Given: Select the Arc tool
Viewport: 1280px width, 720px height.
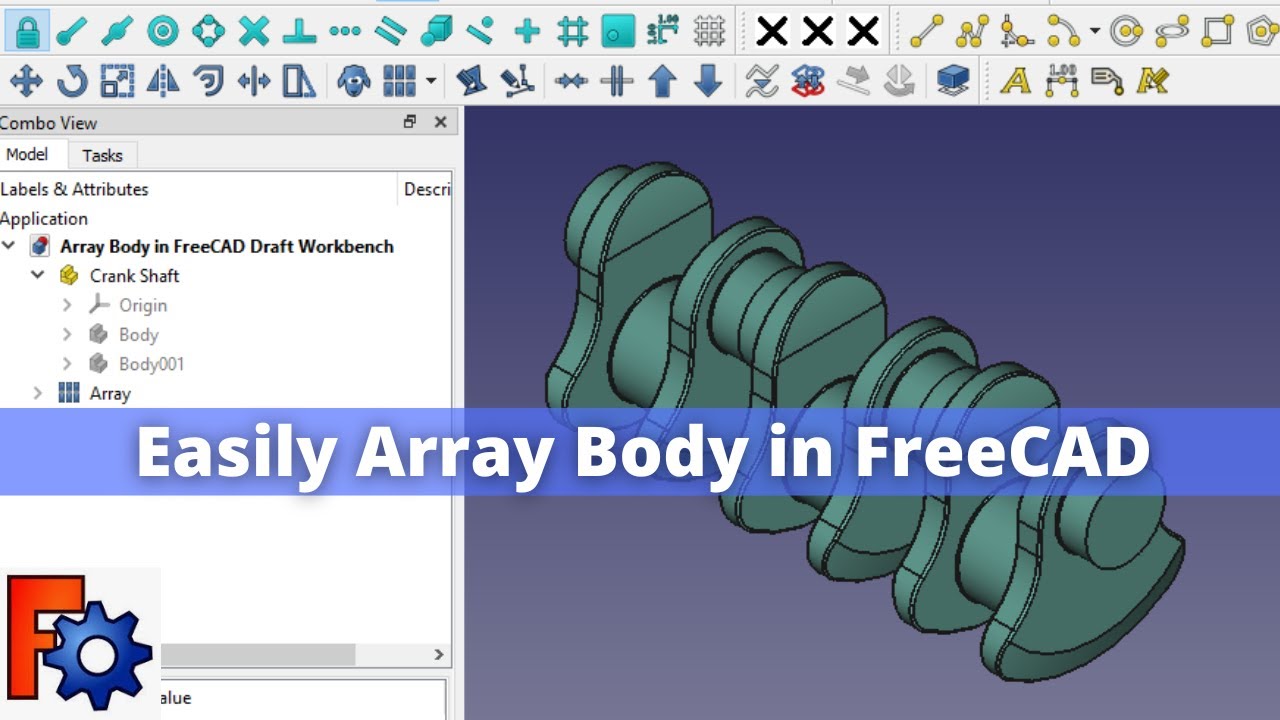Looking at the screenshot, I should pyautogui.click(x=1063, y=31).
